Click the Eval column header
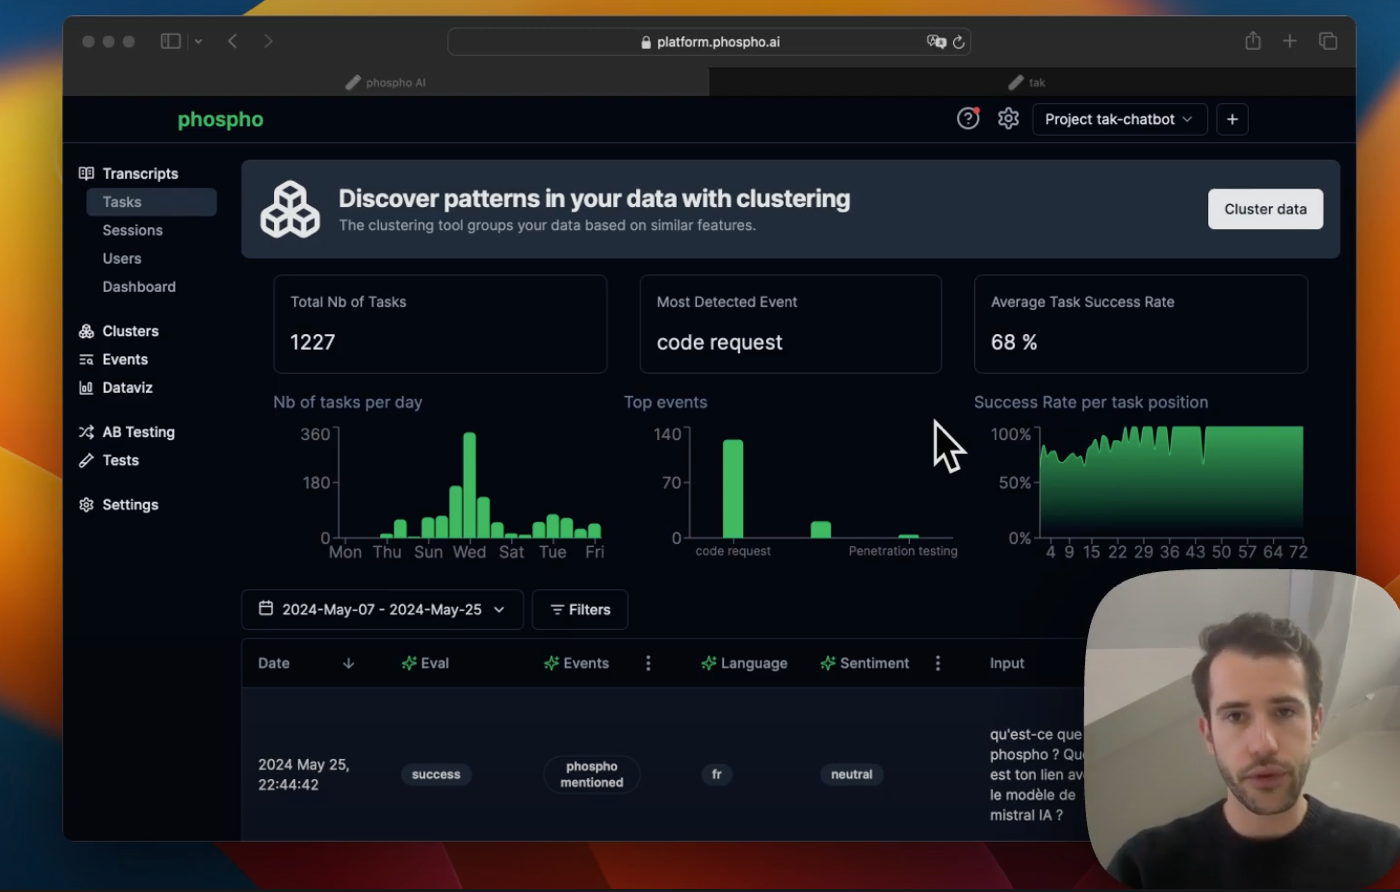This screenshot has width=1400, height=892. [x=435, y=663]
